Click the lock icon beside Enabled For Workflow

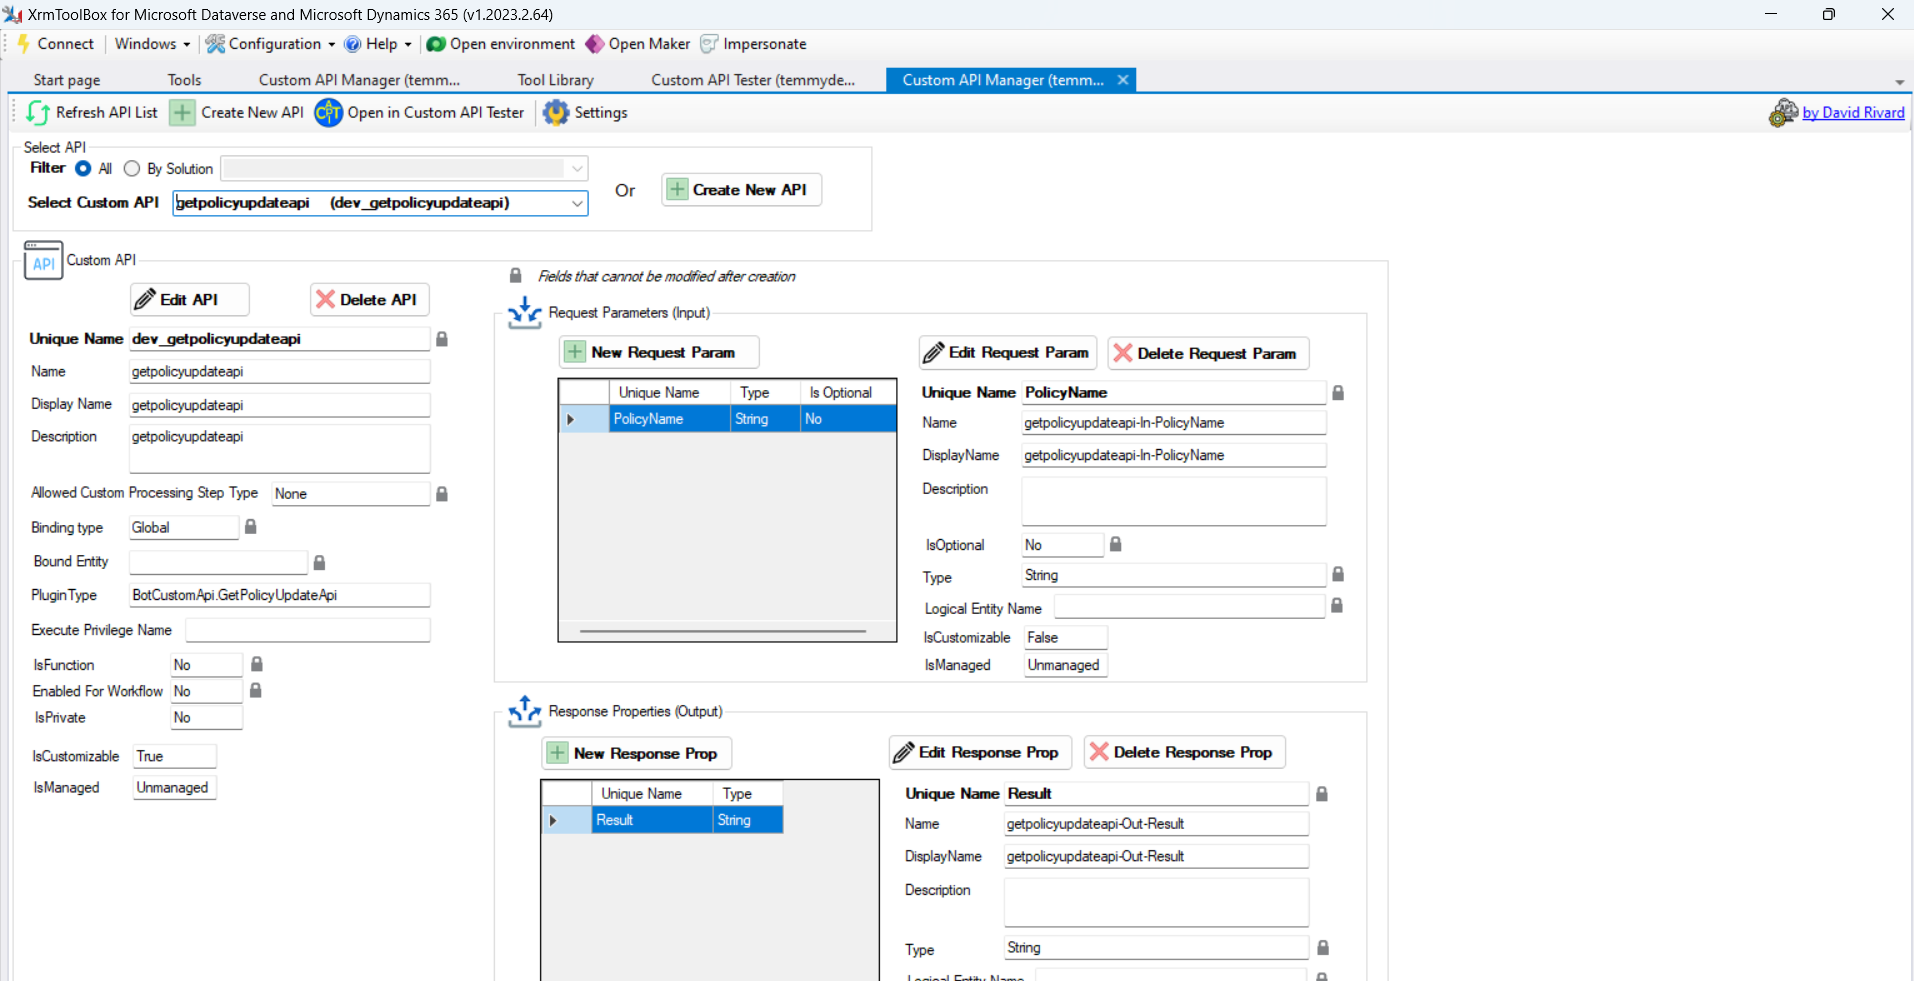click(256, 691)
